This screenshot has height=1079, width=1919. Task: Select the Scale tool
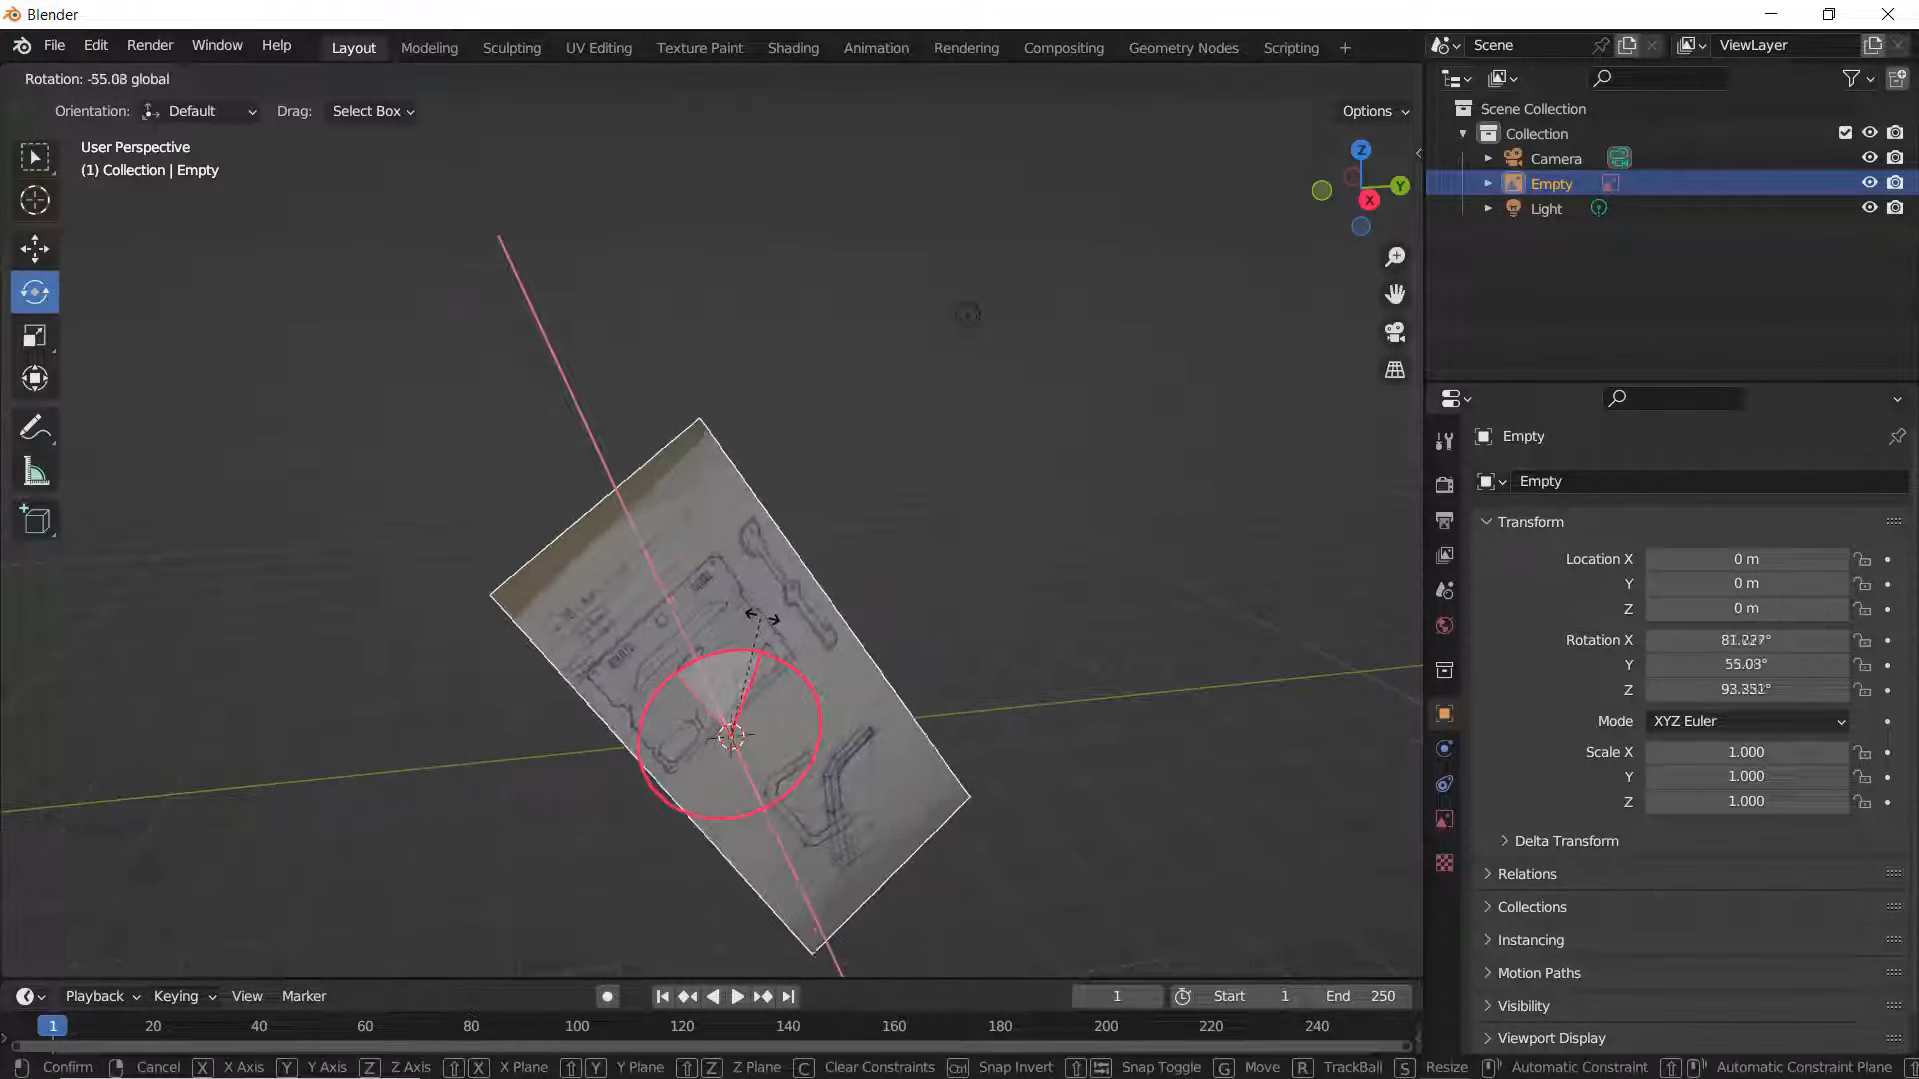tap(35, 335)
